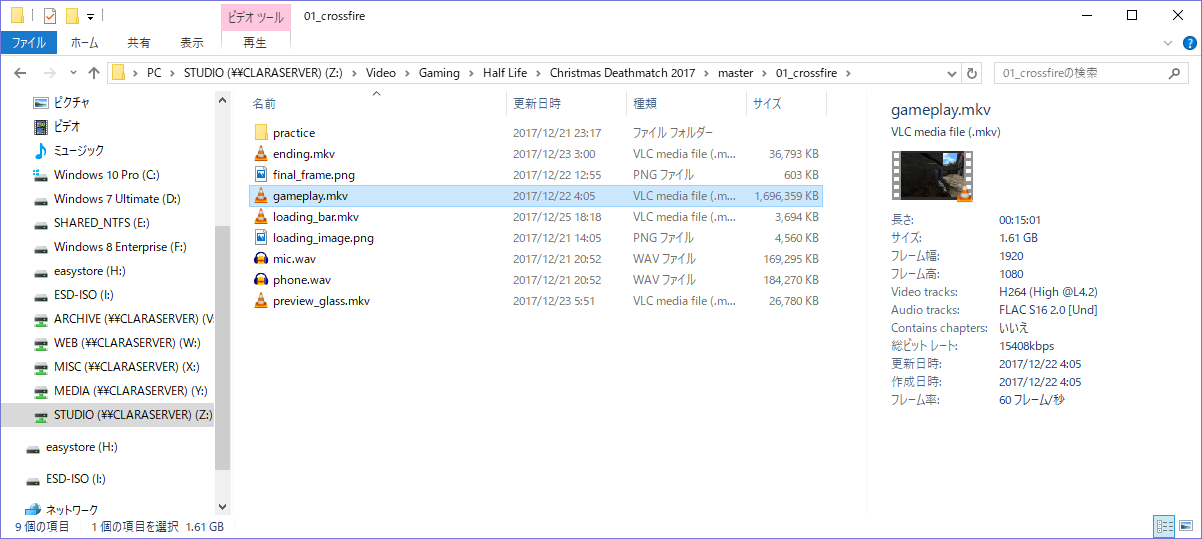
Task: Switch to large icons view in status bar
Action: tap(1185, 526)
